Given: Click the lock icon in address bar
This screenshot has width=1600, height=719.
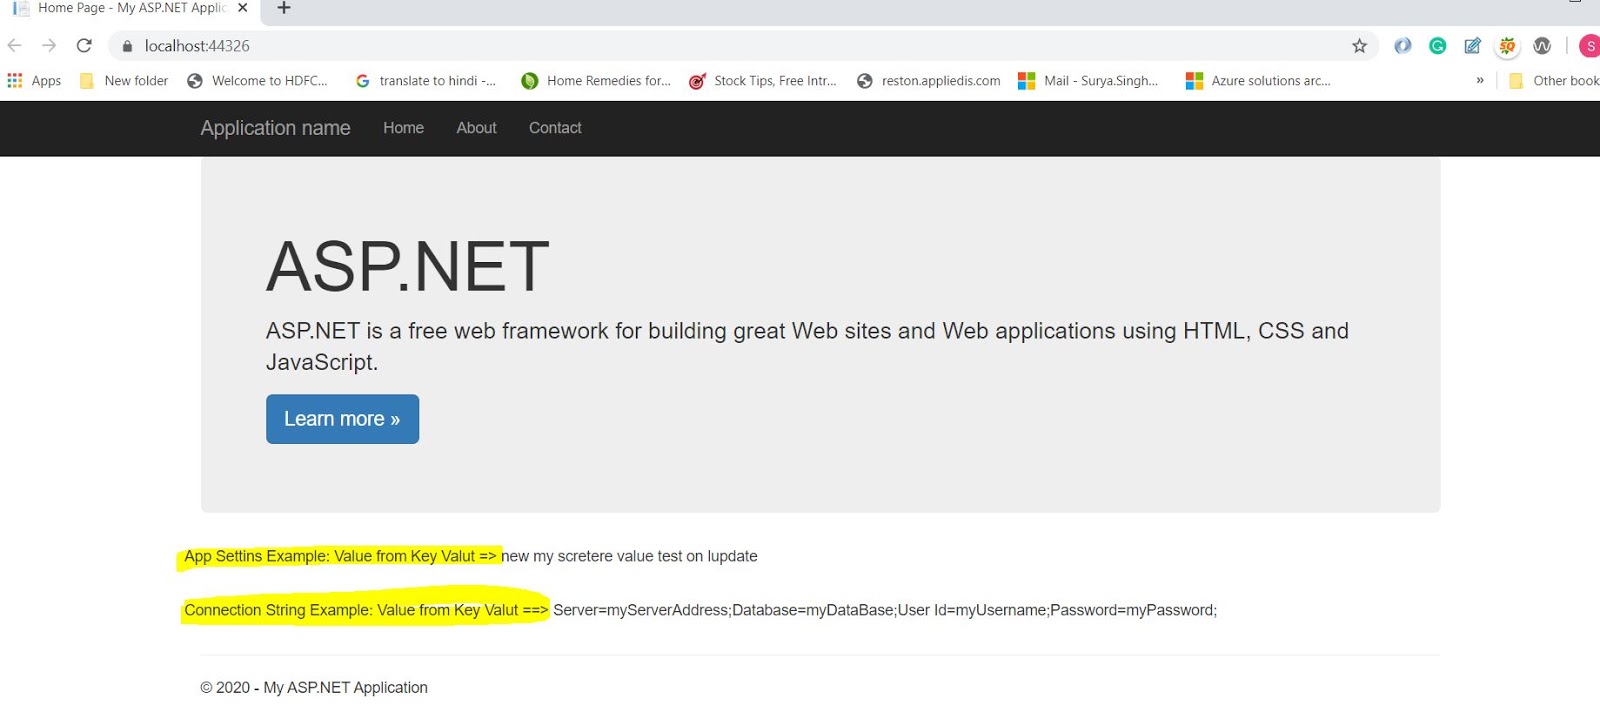Looking at the screenshot, I should [127, 46].
